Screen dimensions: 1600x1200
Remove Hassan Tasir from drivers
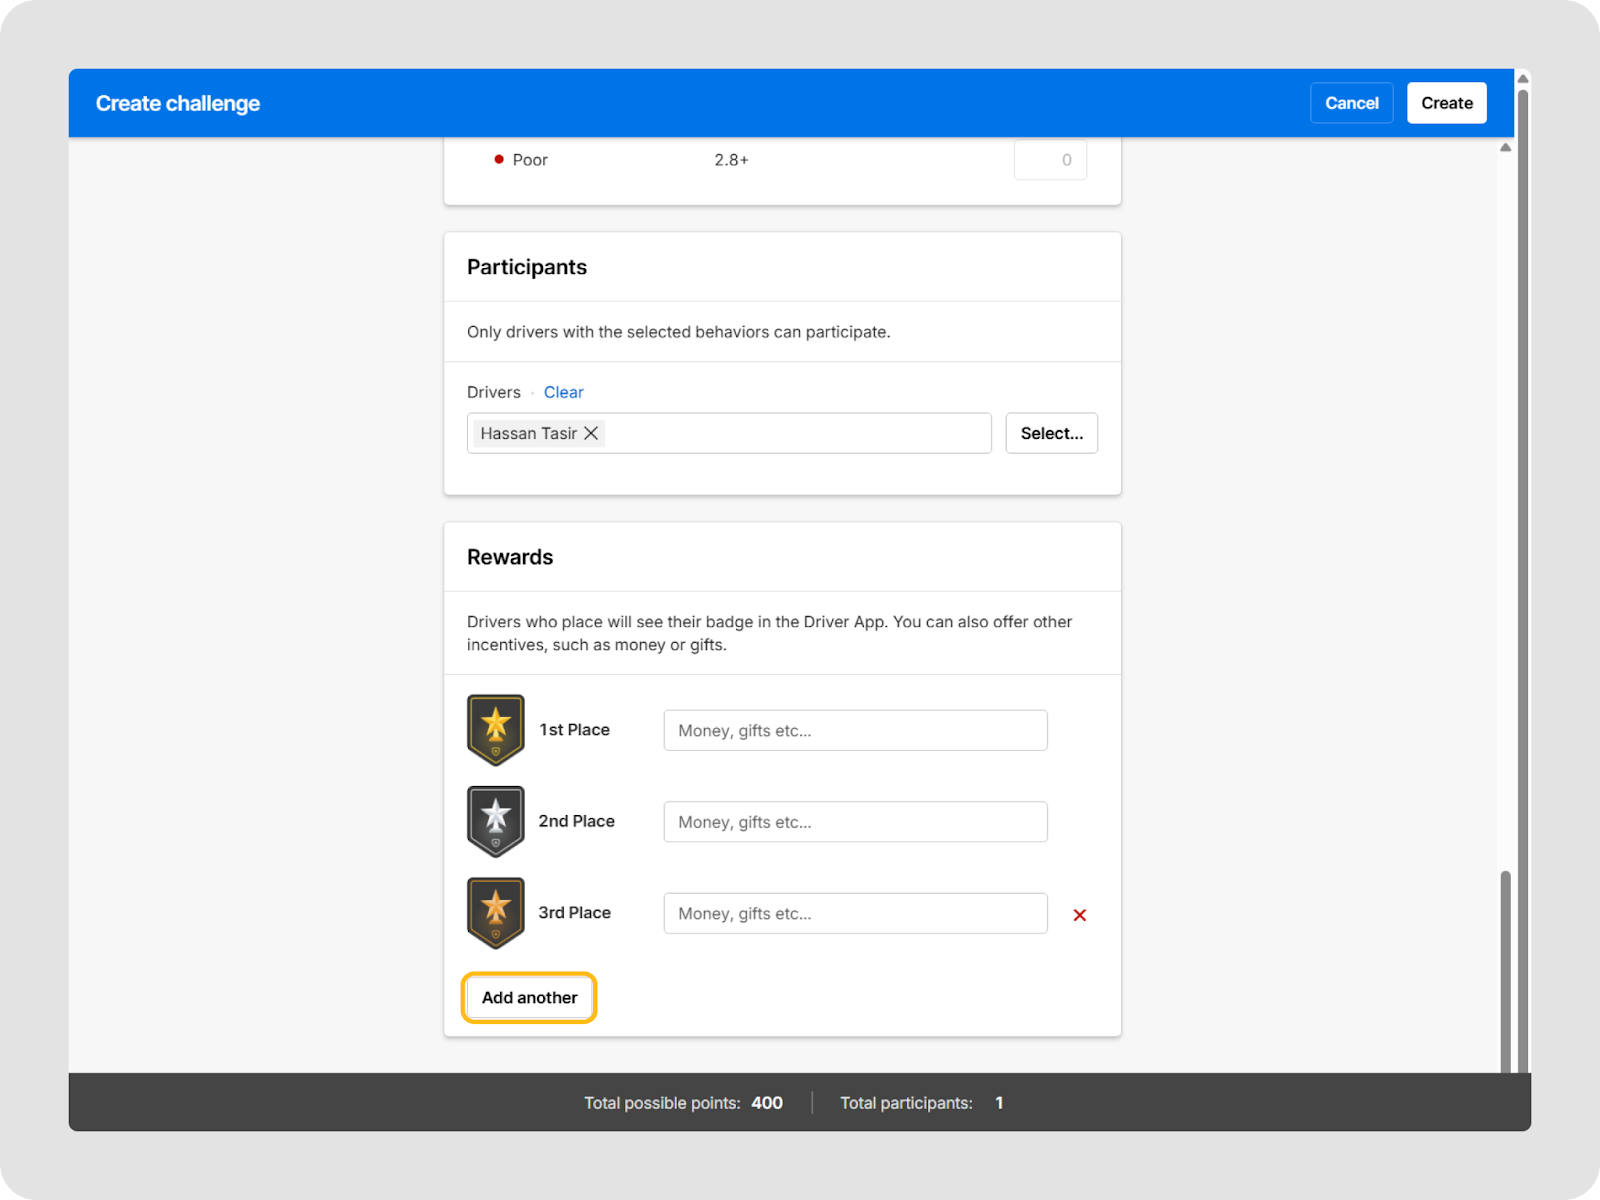coord(591,433)
